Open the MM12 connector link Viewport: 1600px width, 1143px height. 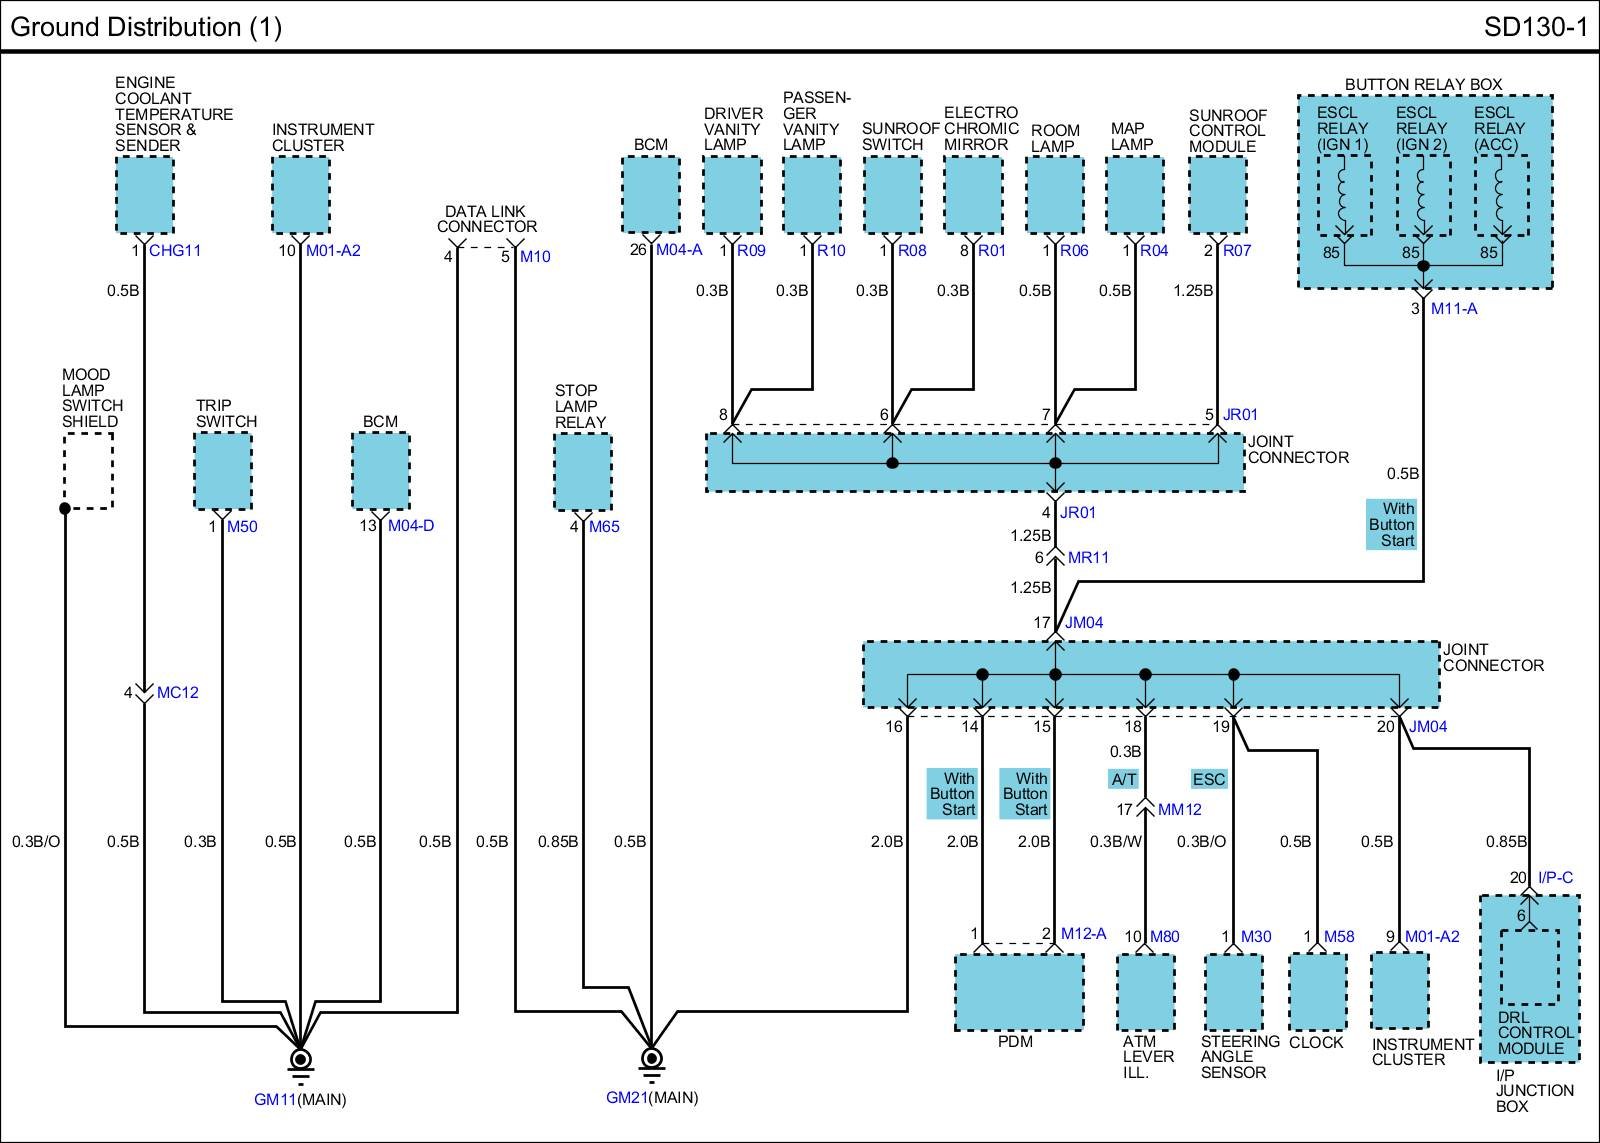pyautogui.click(x=1179, y=809)
